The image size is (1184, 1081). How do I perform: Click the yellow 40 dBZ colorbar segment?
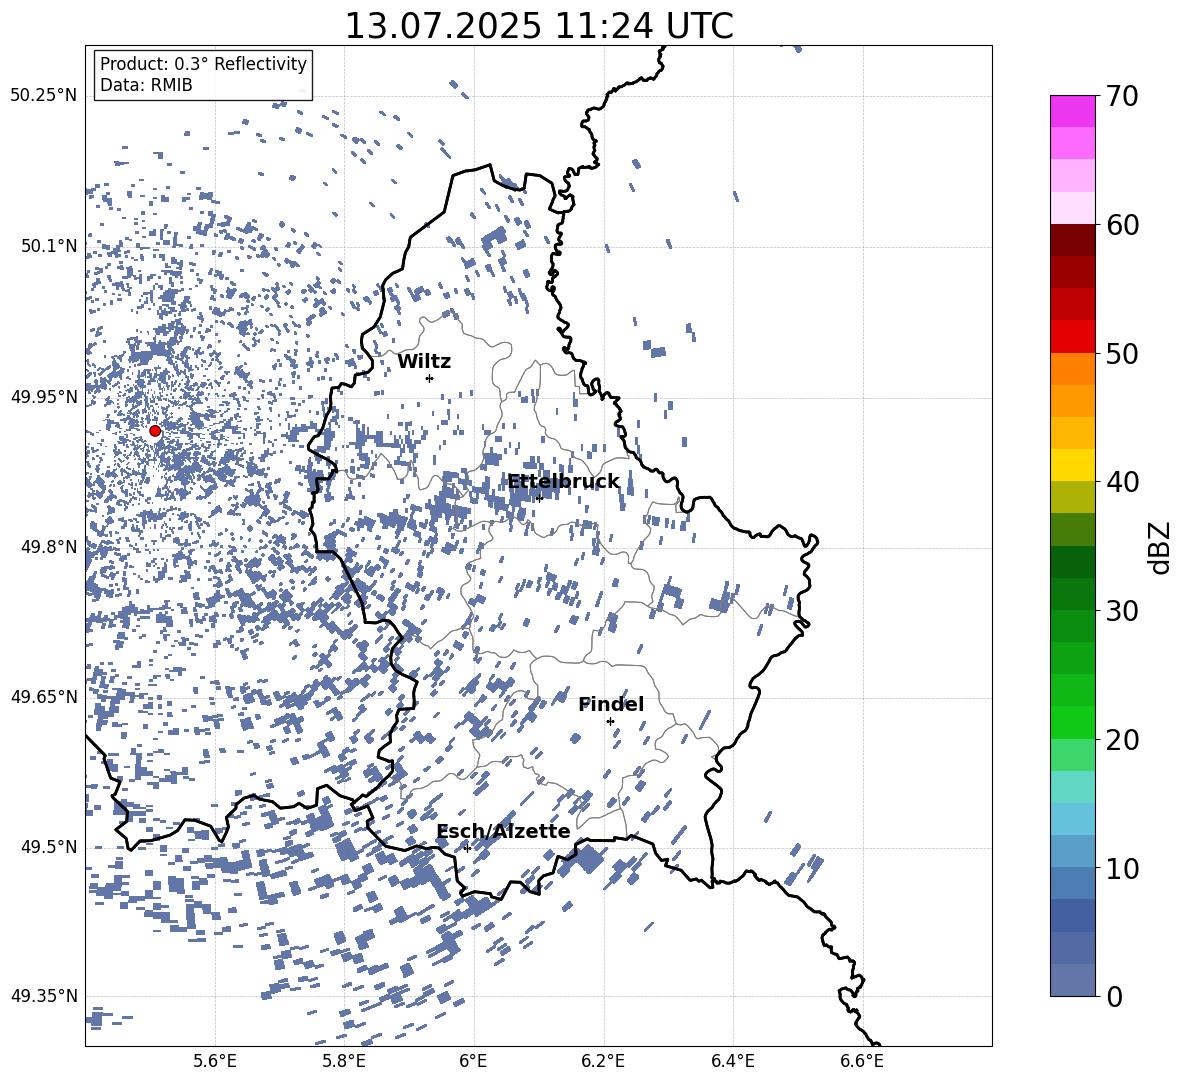[x=1072, y=465]
